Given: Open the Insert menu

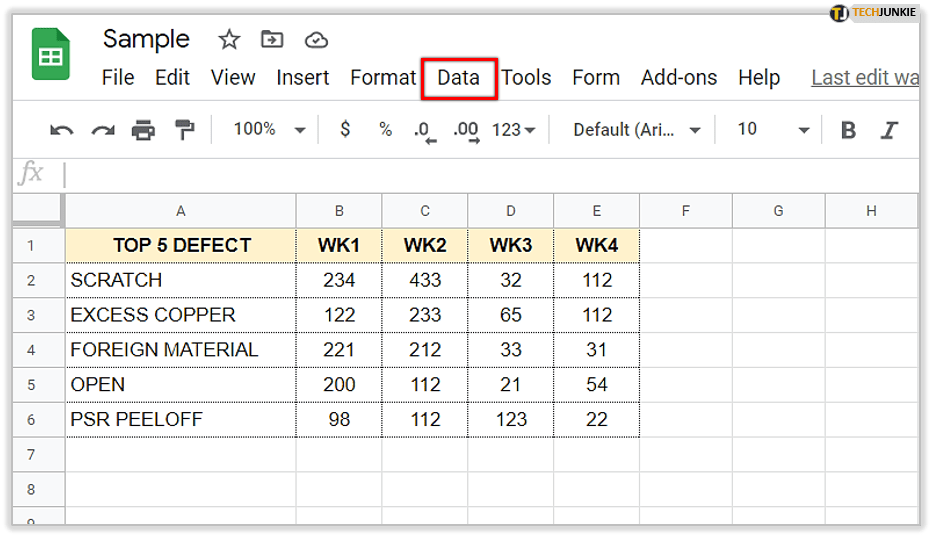Looking at the screenshot, I should click(x=302, y=78).
